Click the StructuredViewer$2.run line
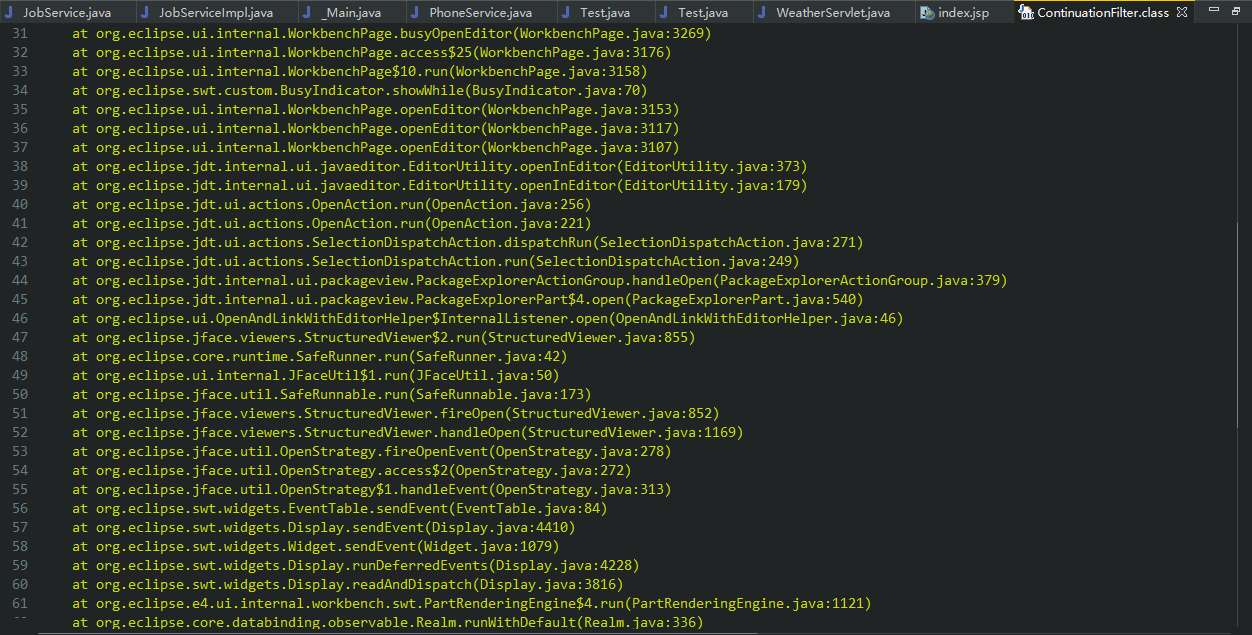Viewport: 1252px width, 635px height. [384, 337]
